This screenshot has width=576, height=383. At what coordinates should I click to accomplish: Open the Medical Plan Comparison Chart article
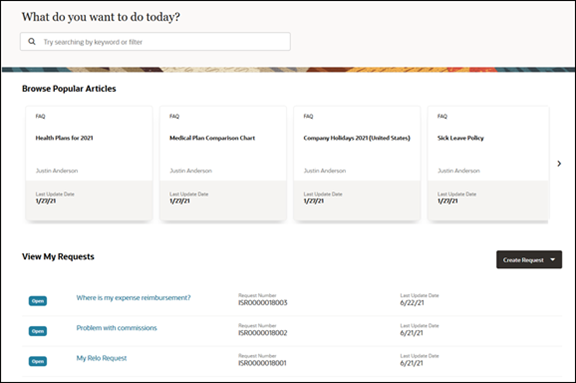coord(212,138)
